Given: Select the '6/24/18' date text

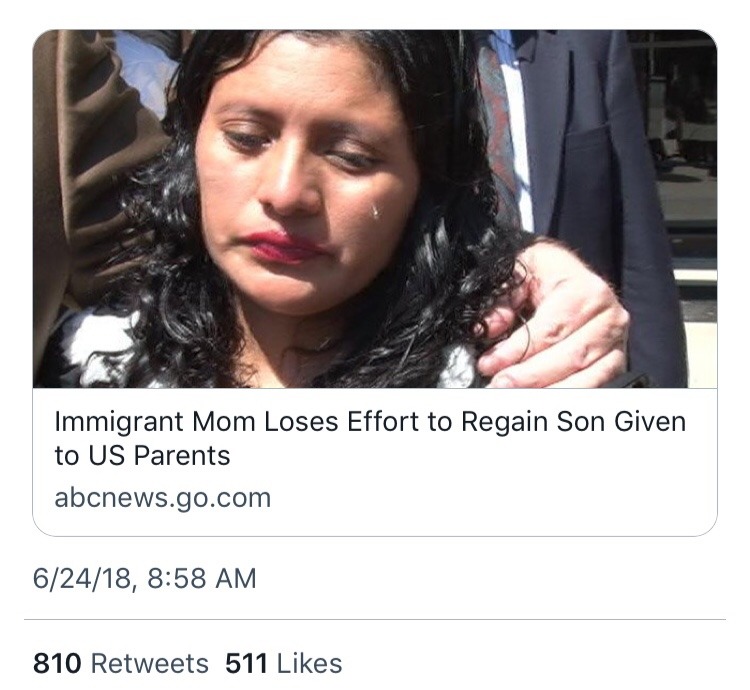Looking at the screenshot, I should point(84,578).
